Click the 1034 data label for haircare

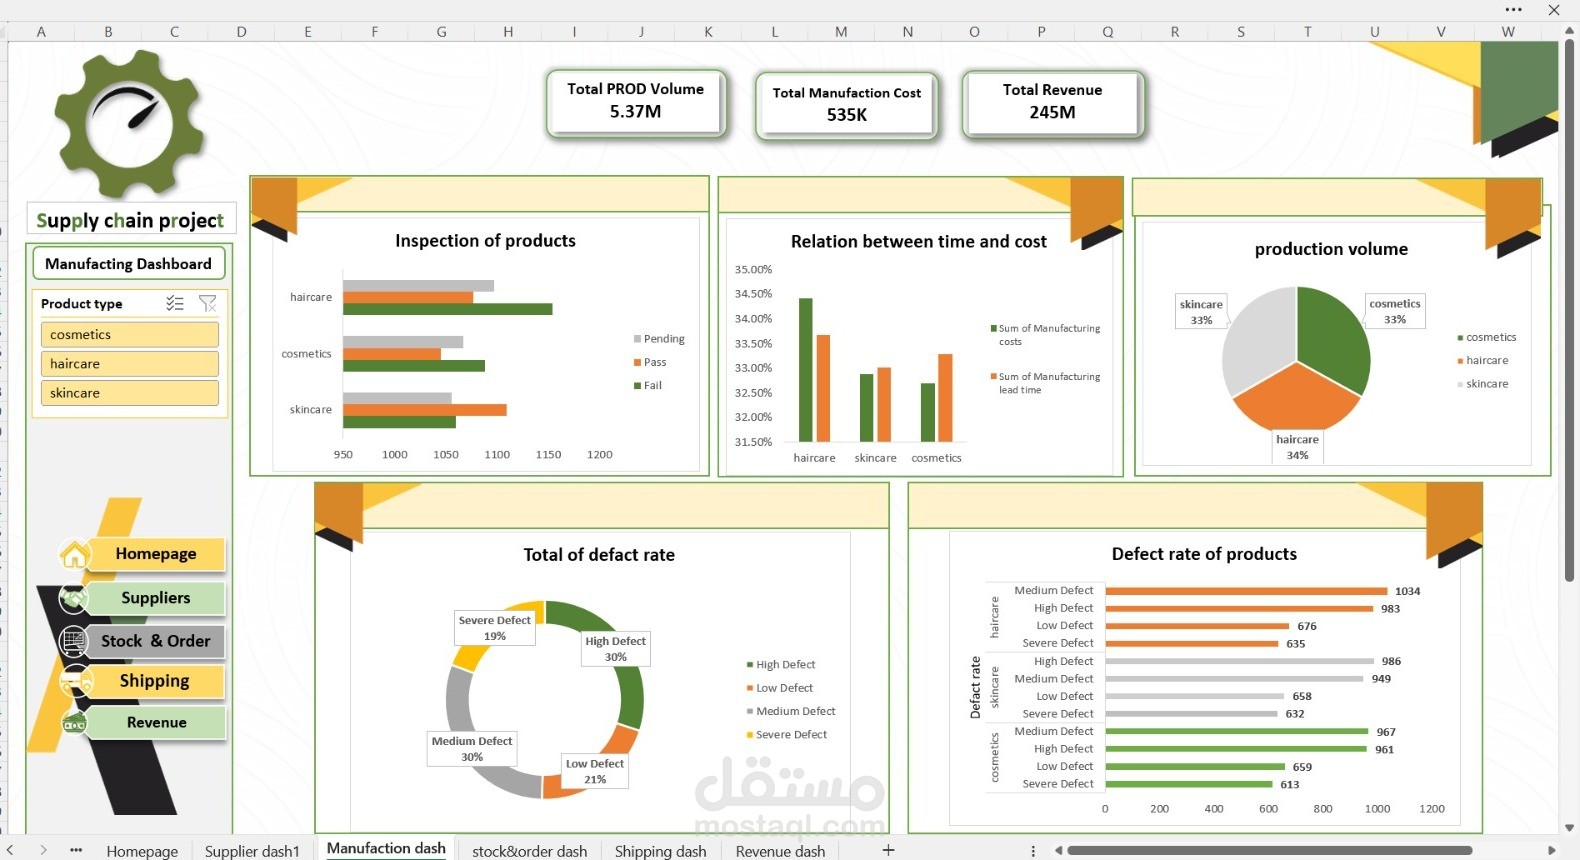1408,592
